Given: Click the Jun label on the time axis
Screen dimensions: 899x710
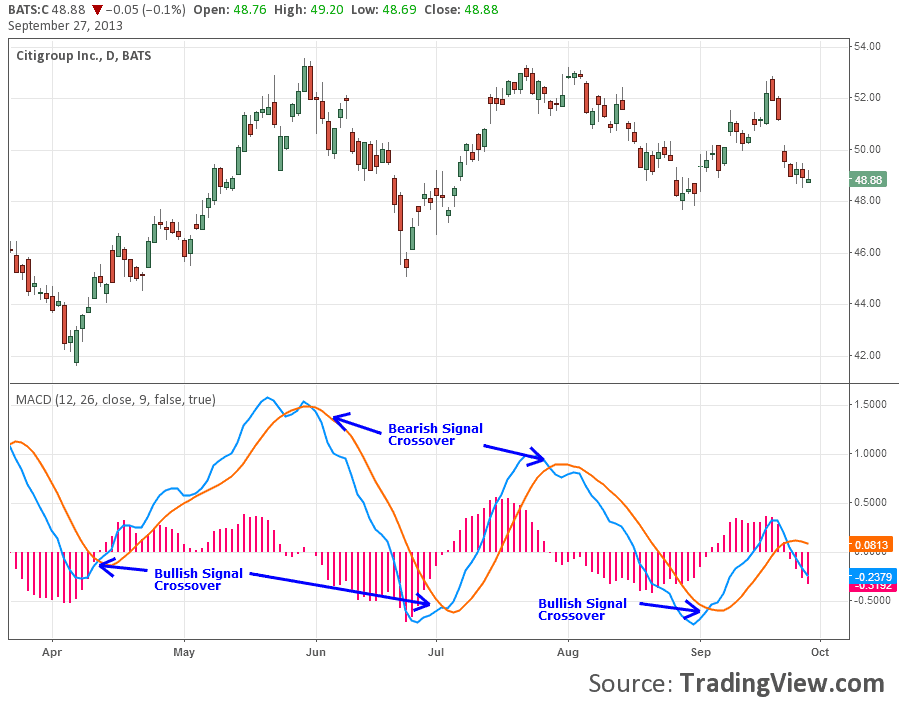Looking at the screenshot, I should coord(317,652).
